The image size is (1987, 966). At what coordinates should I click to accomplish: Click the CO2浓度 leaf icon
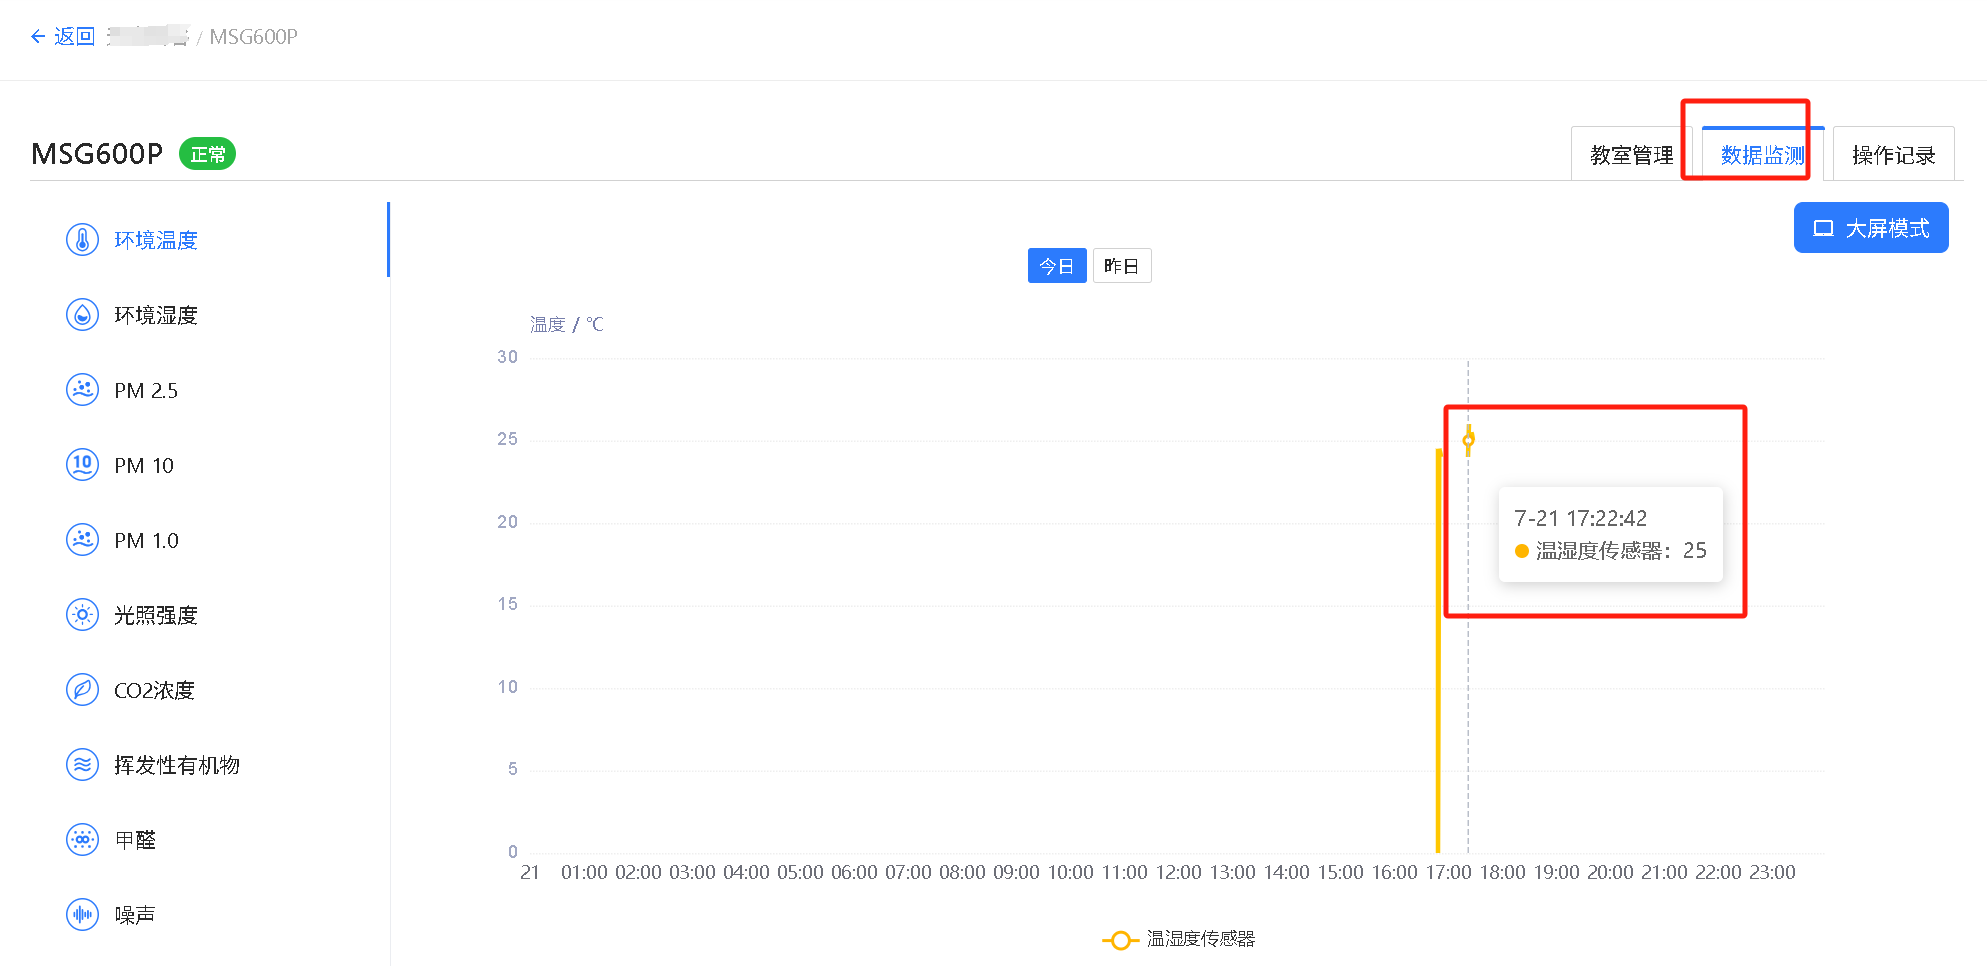click(82, 690)
